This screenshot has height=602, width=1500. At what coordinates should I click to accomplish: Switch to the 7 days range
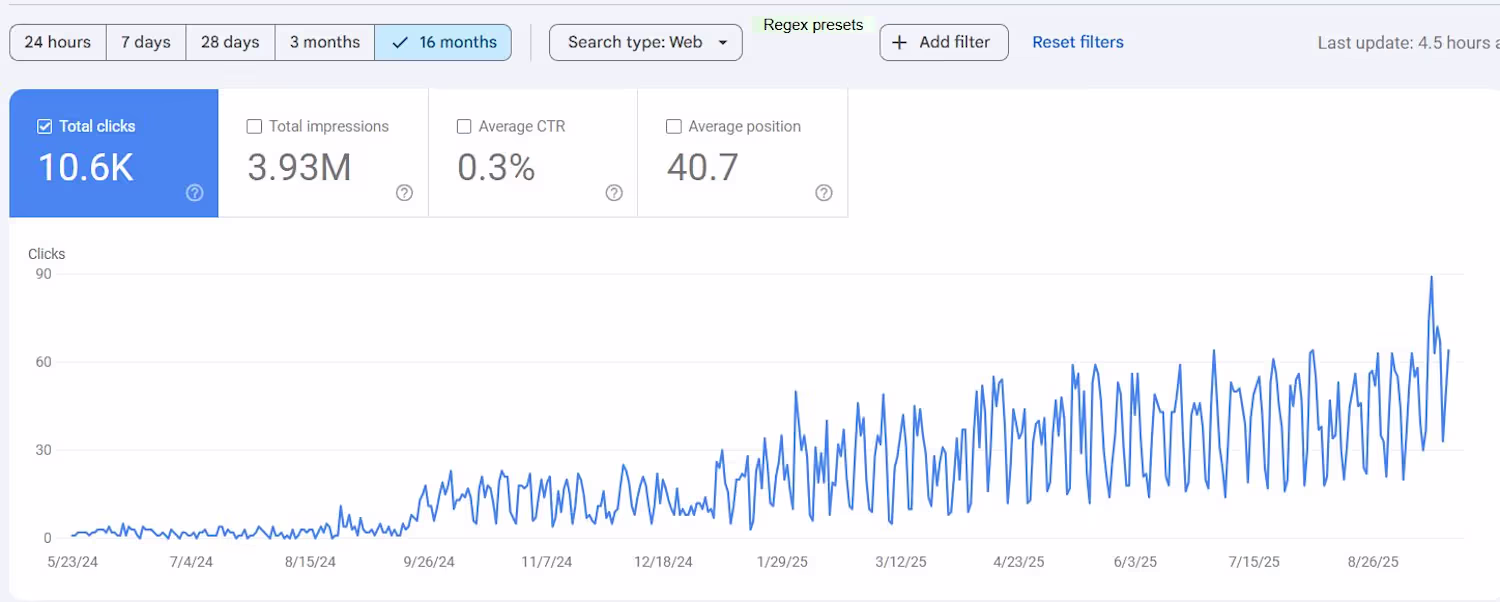[146, 42]
